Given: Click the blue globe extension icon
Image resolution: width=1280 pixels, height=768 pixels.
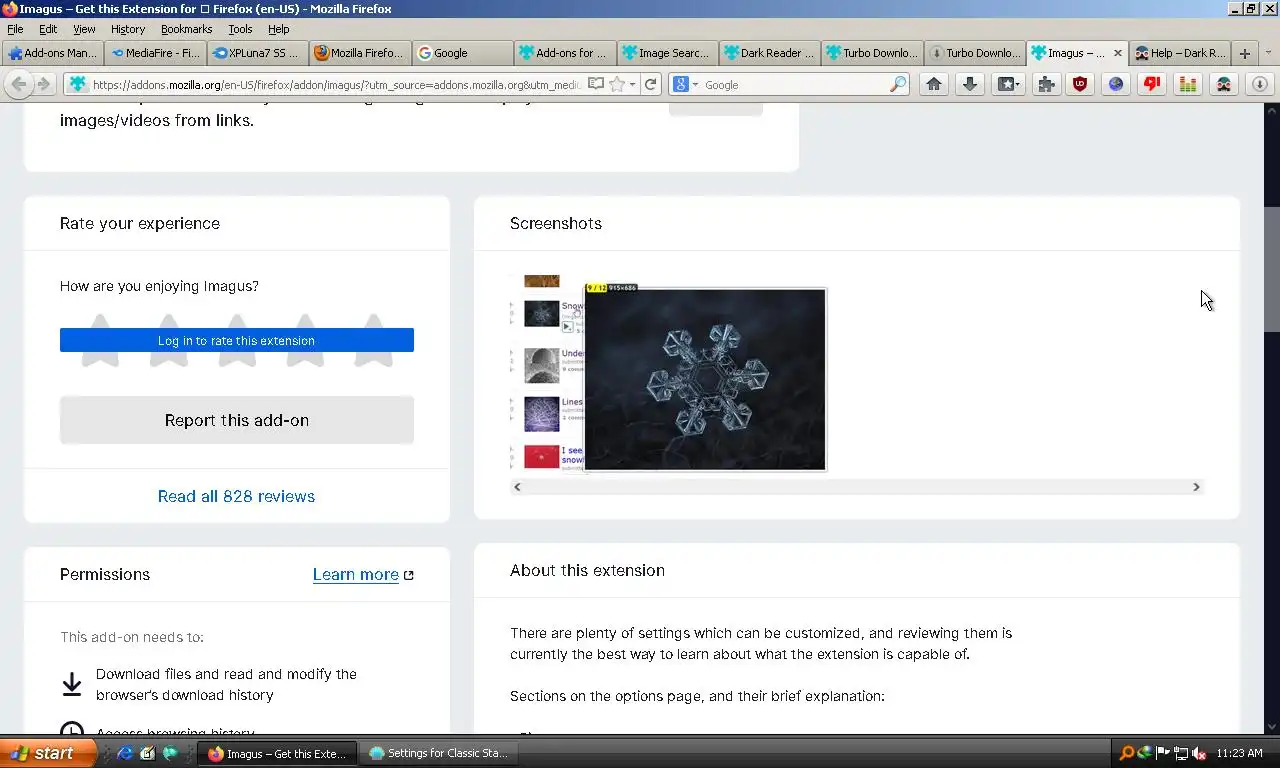Looking at the screenshot, I should point(1116,84).
